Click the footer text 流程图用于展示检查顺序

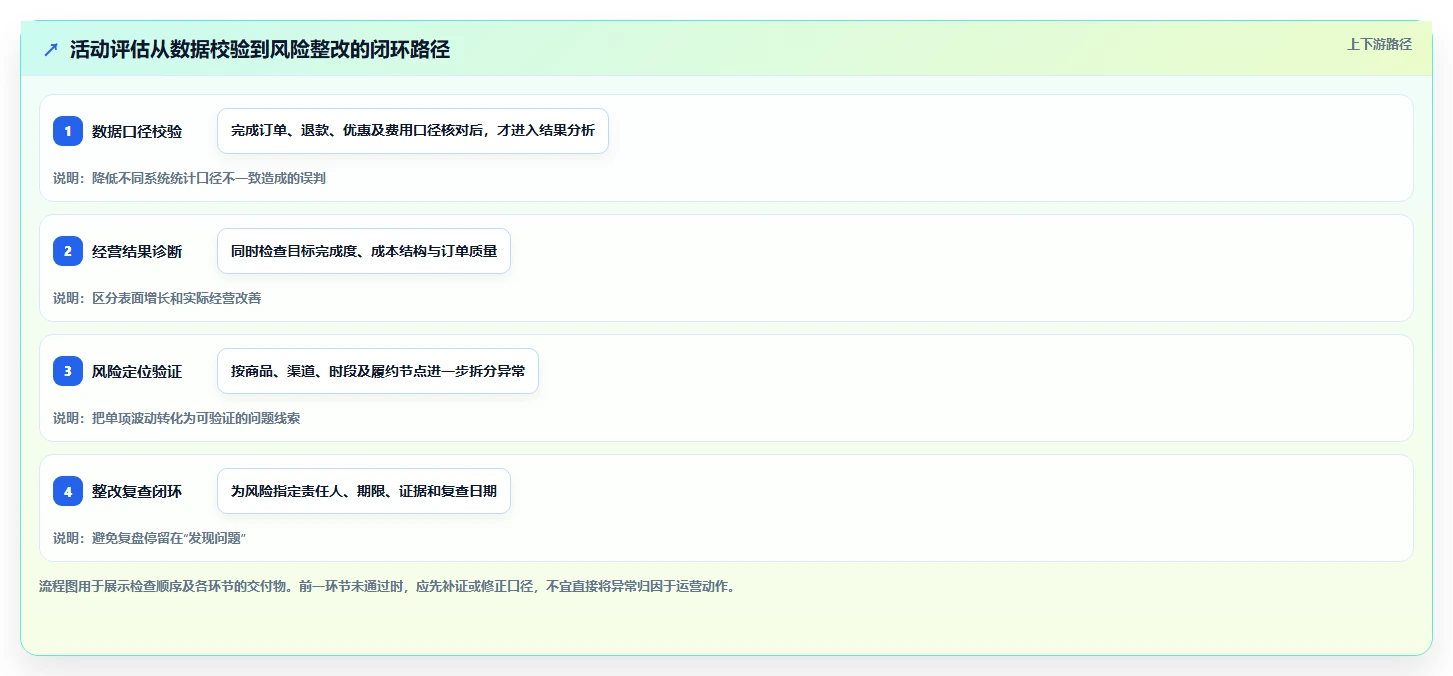(387, 586)
